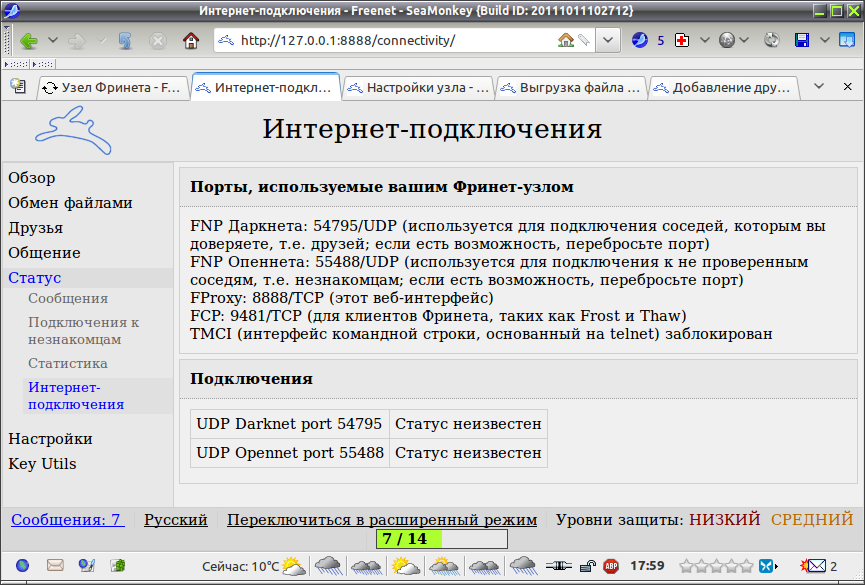Click the open padlock security icon
The width and height of the screenshot is (865, 585).
[588, 566]
